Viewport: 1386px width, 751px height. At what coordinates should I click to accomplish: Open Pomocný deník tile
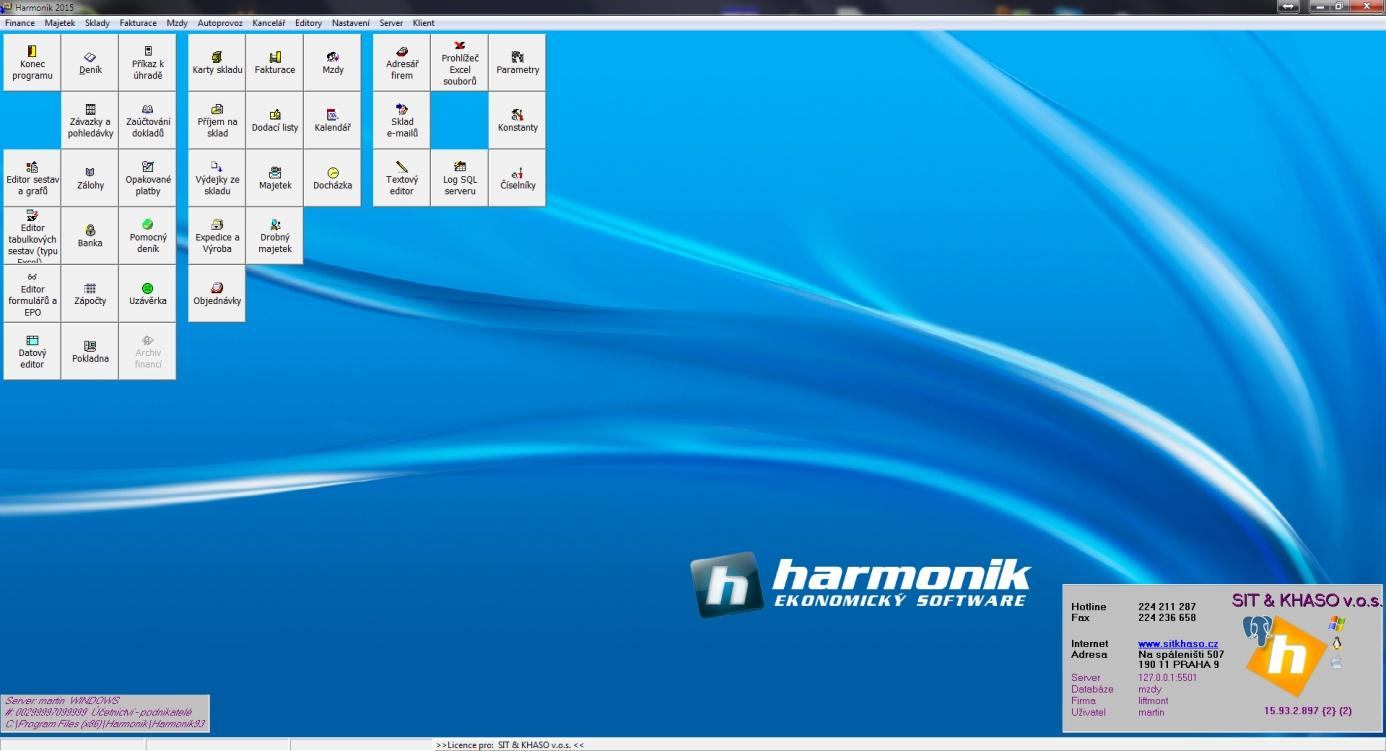click(x=147, y=236)
